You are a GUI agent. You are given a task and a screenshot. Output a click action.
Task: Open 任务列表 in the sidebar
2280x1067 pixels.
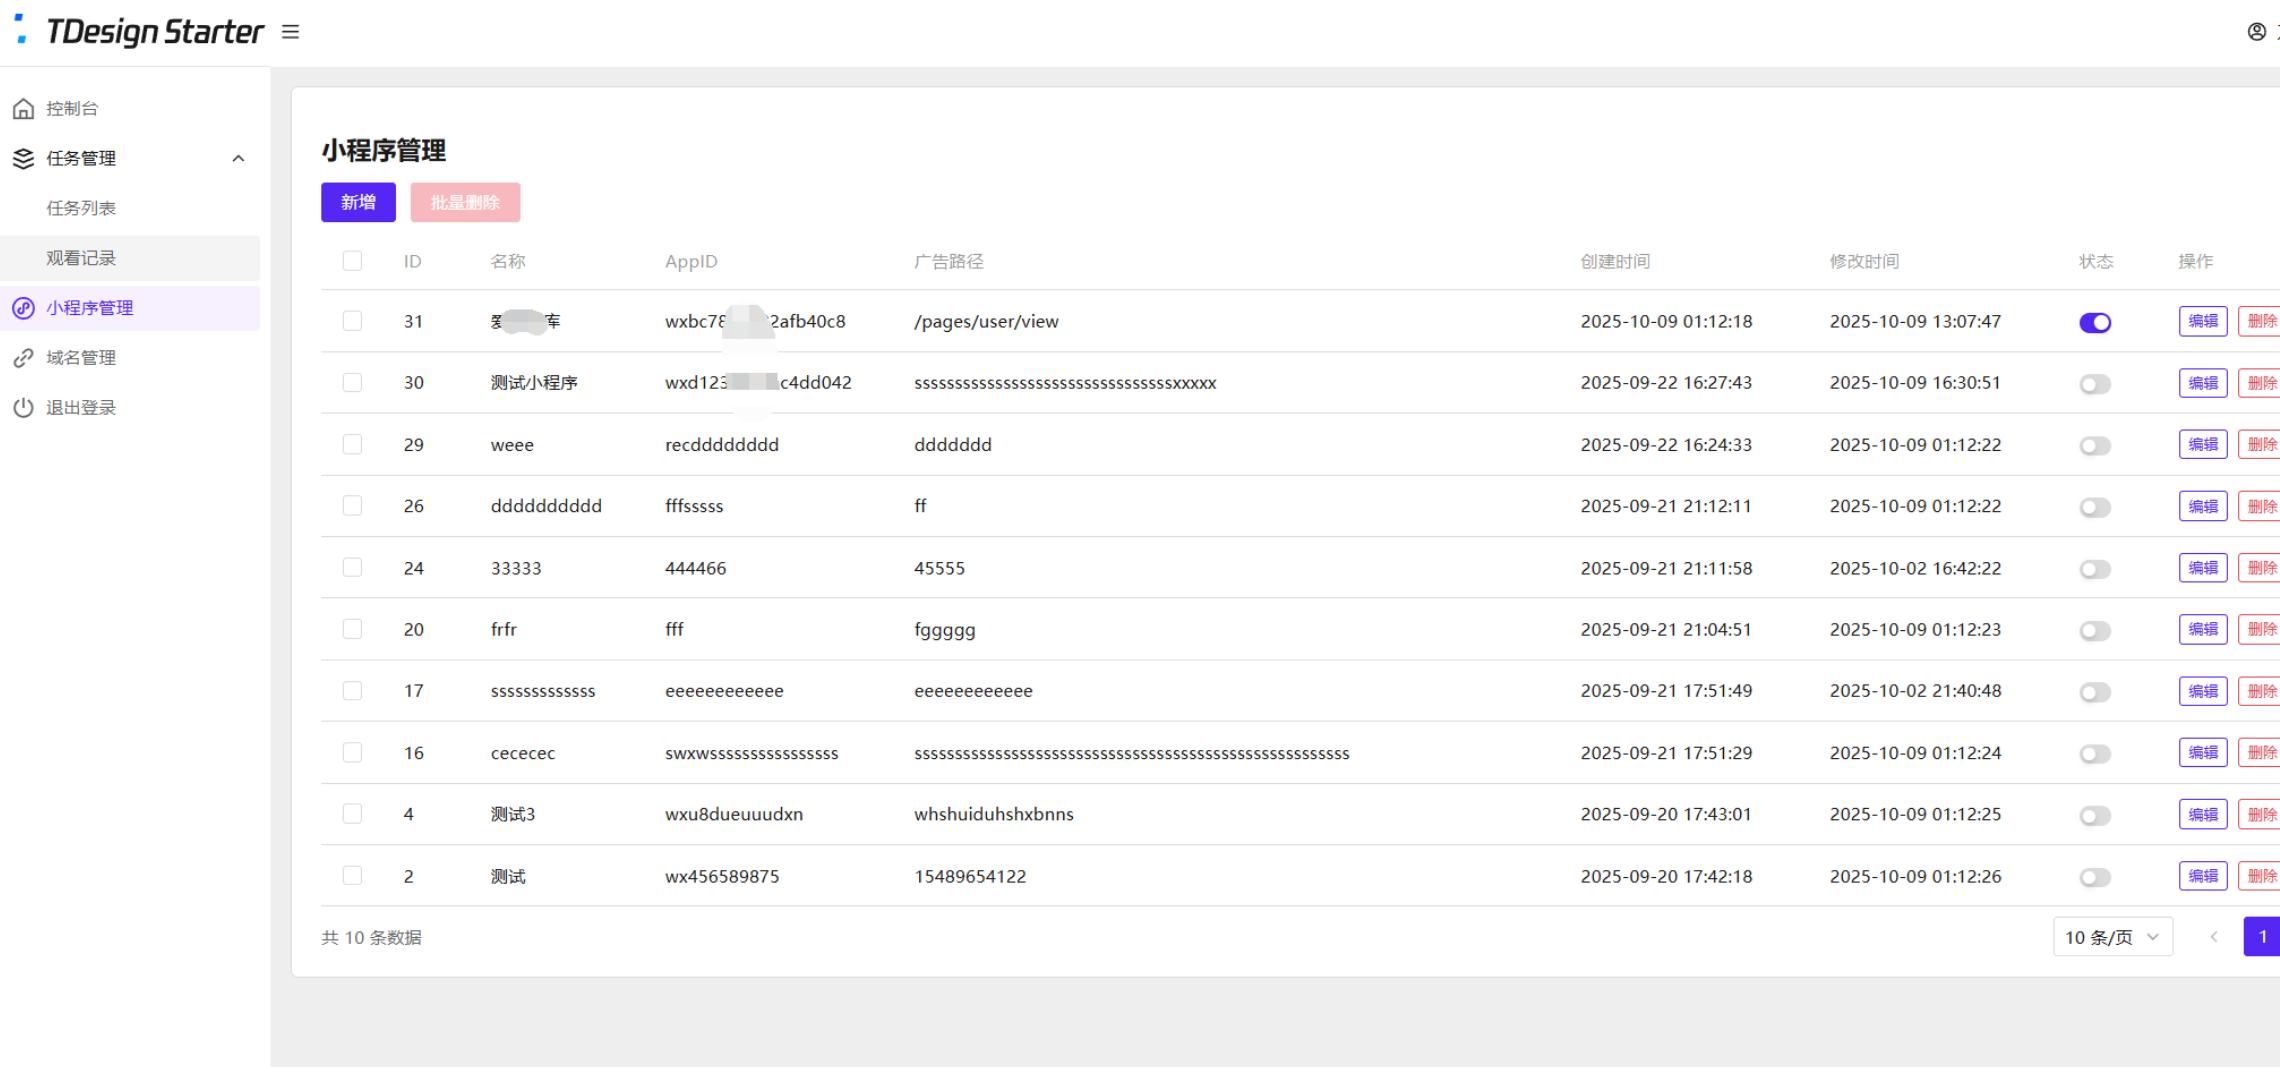pos(81,208)
